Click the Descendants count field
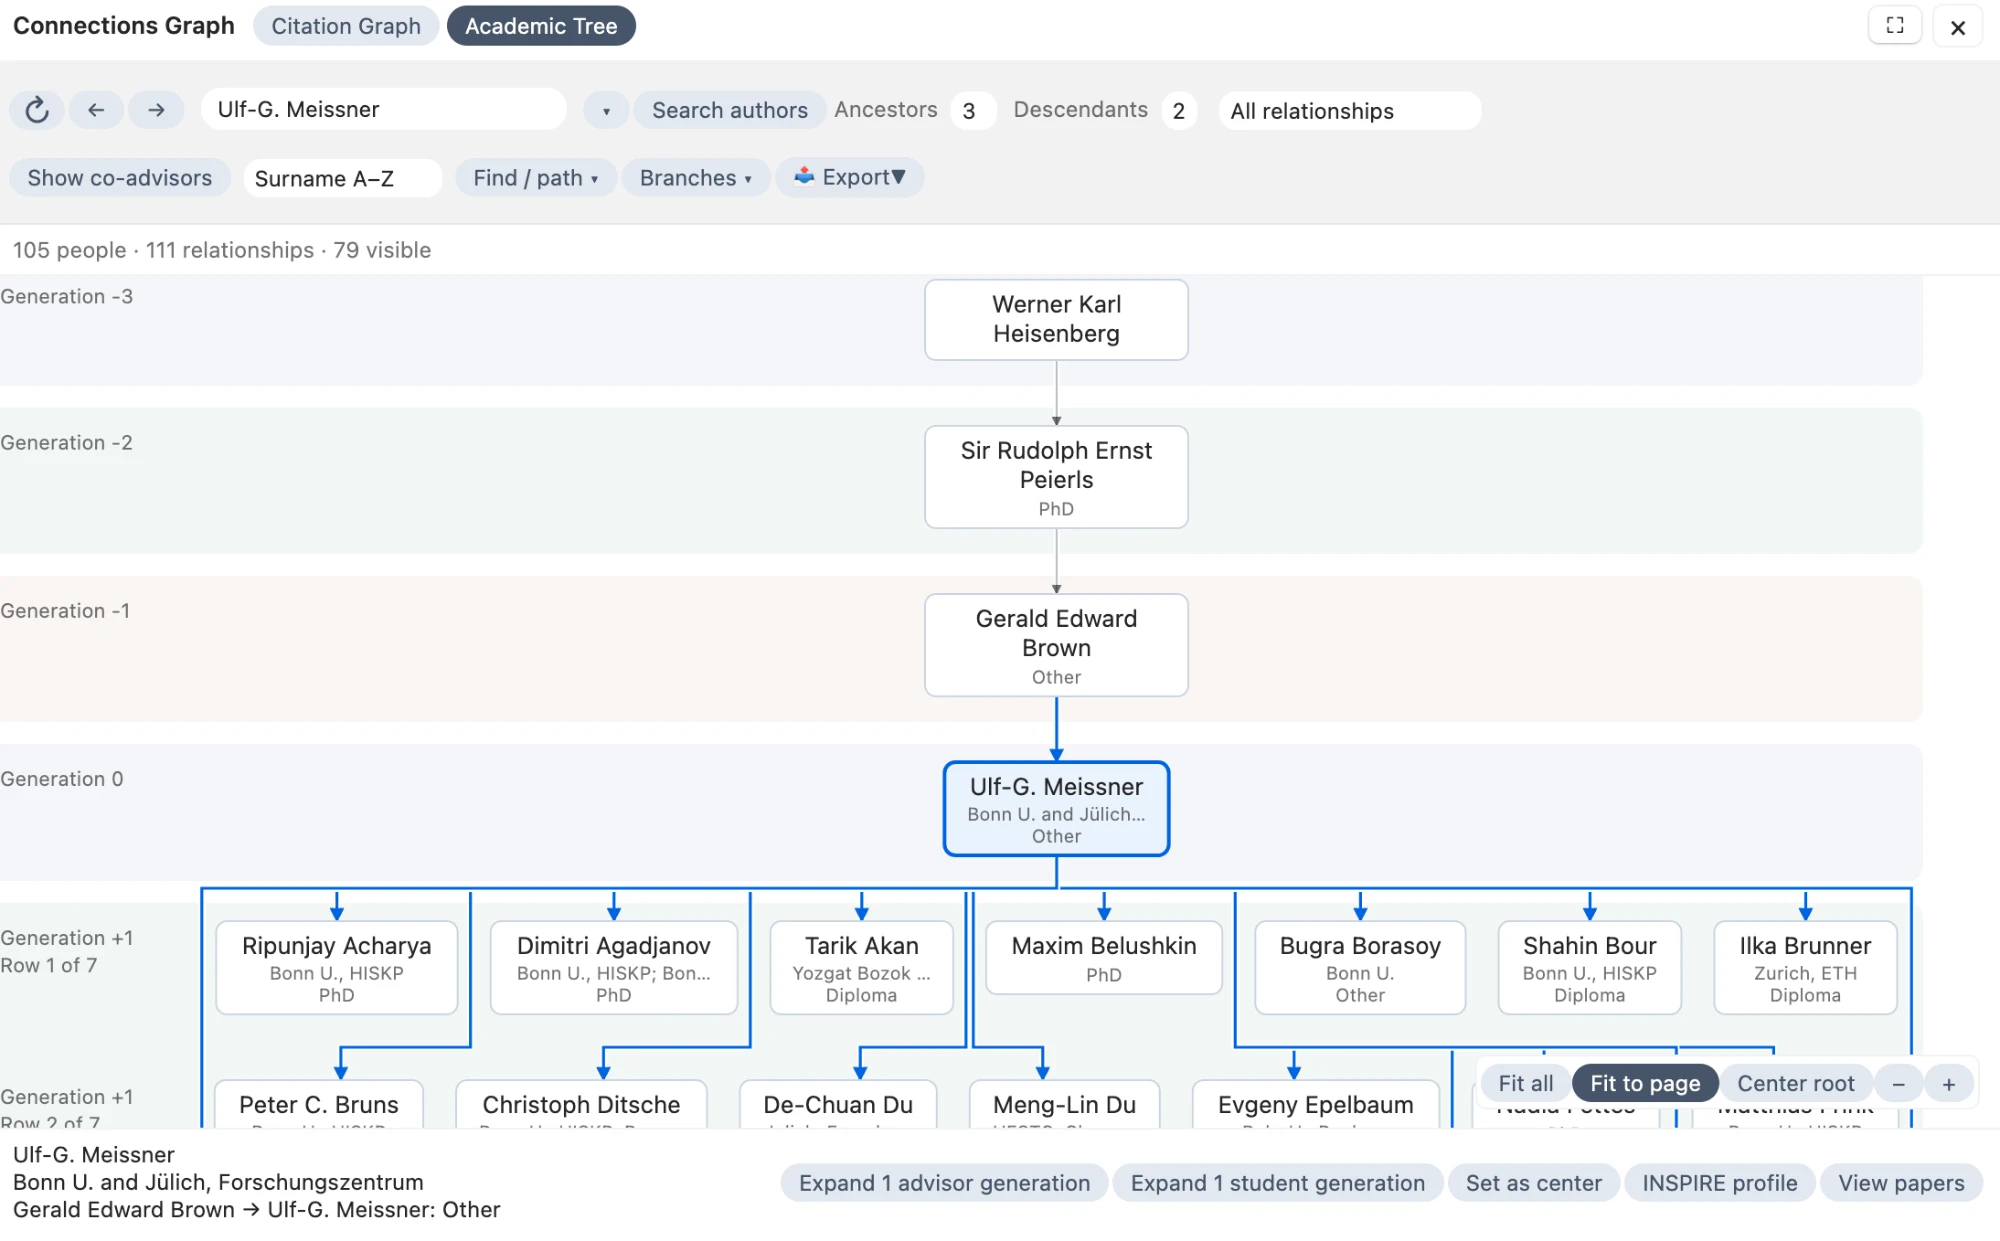Screen dimensions: 2000x1241 pos(1179,111)
